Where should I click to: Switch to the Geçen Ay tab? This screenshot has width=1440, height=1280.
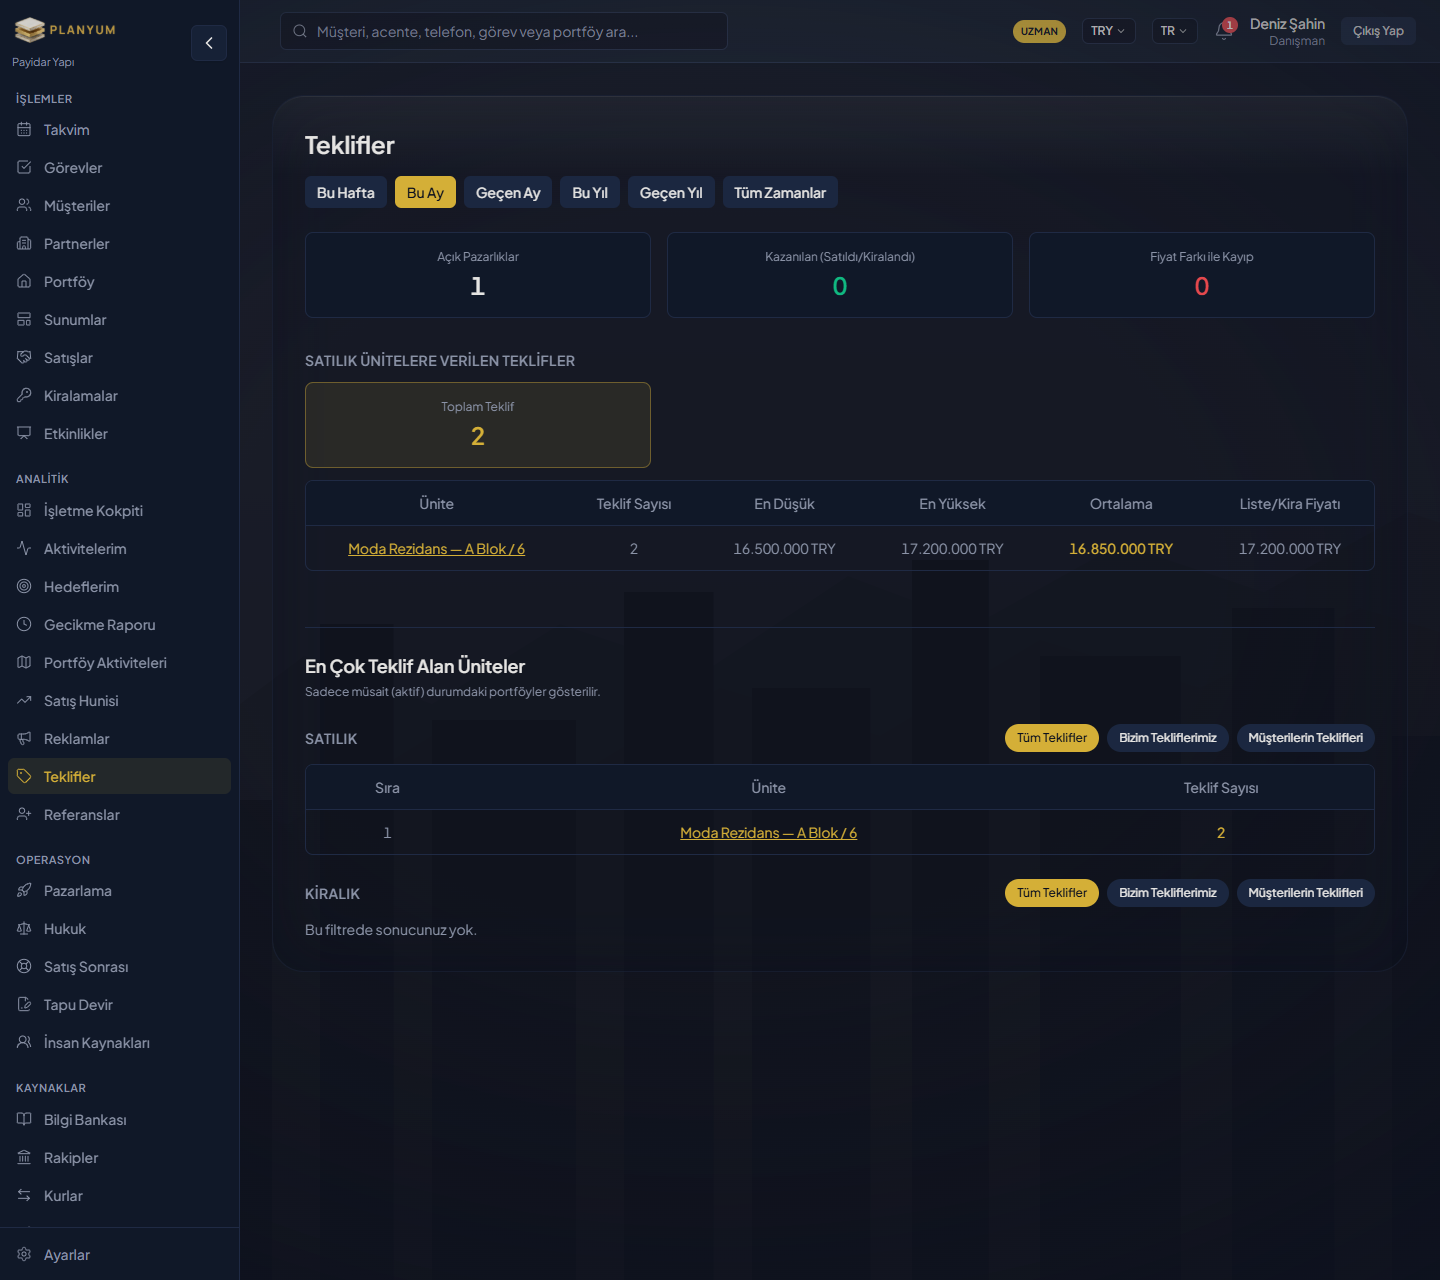click(x=508, y=193)
